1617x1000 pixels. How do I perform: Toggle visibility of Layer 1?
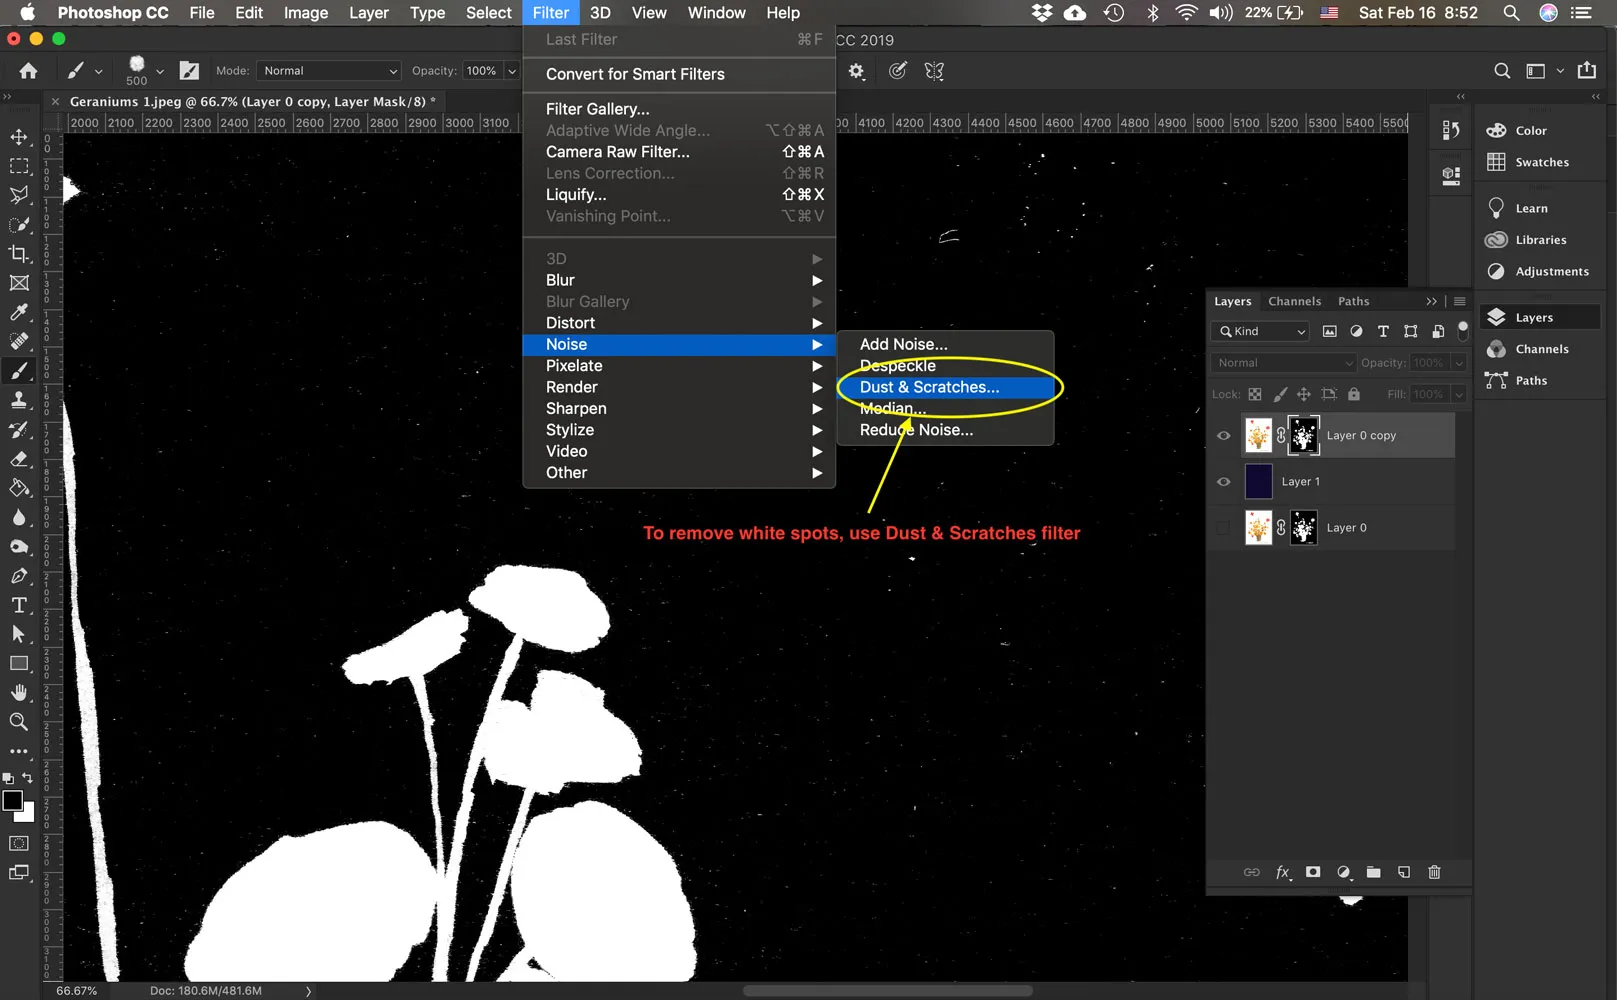tap(1223, 482)
